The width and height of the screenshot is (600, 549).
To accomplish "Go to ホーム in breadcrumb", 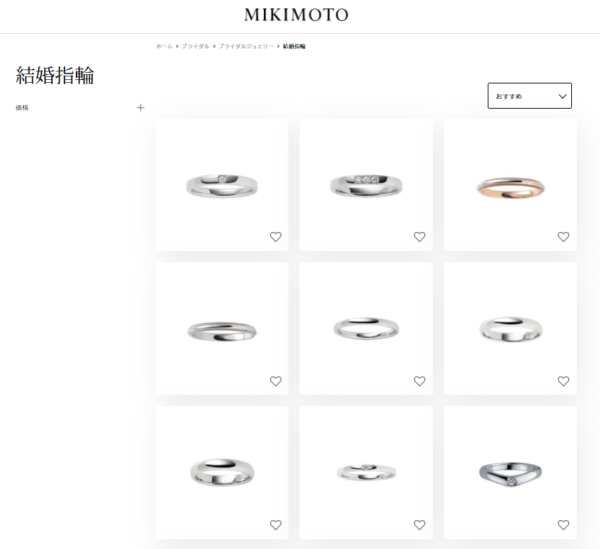I will point(164,46).
